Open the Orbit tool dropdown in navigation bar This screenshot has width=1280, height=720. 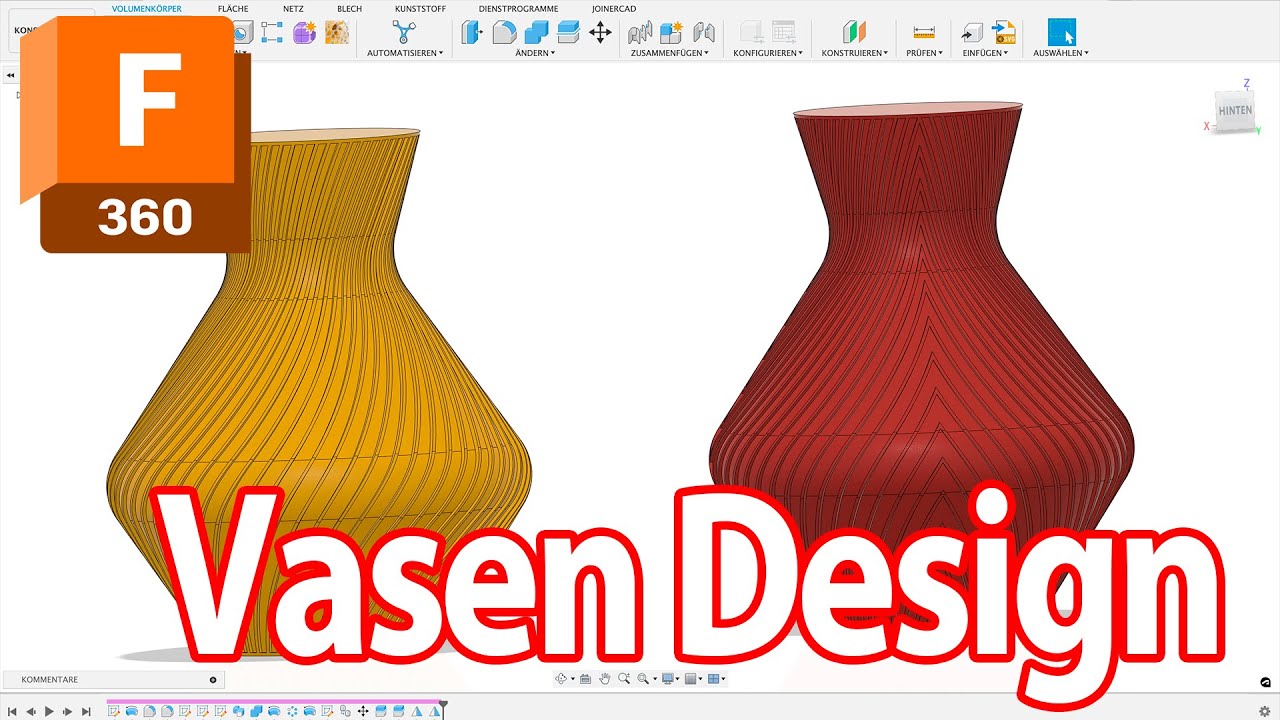tap(573, 679)
